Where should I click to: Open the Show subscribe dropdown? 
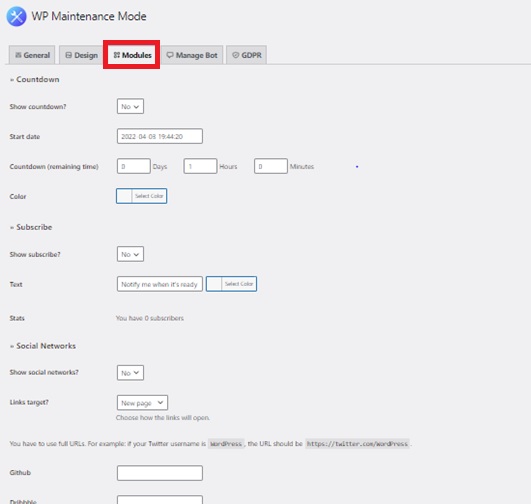tap(130, 254)
